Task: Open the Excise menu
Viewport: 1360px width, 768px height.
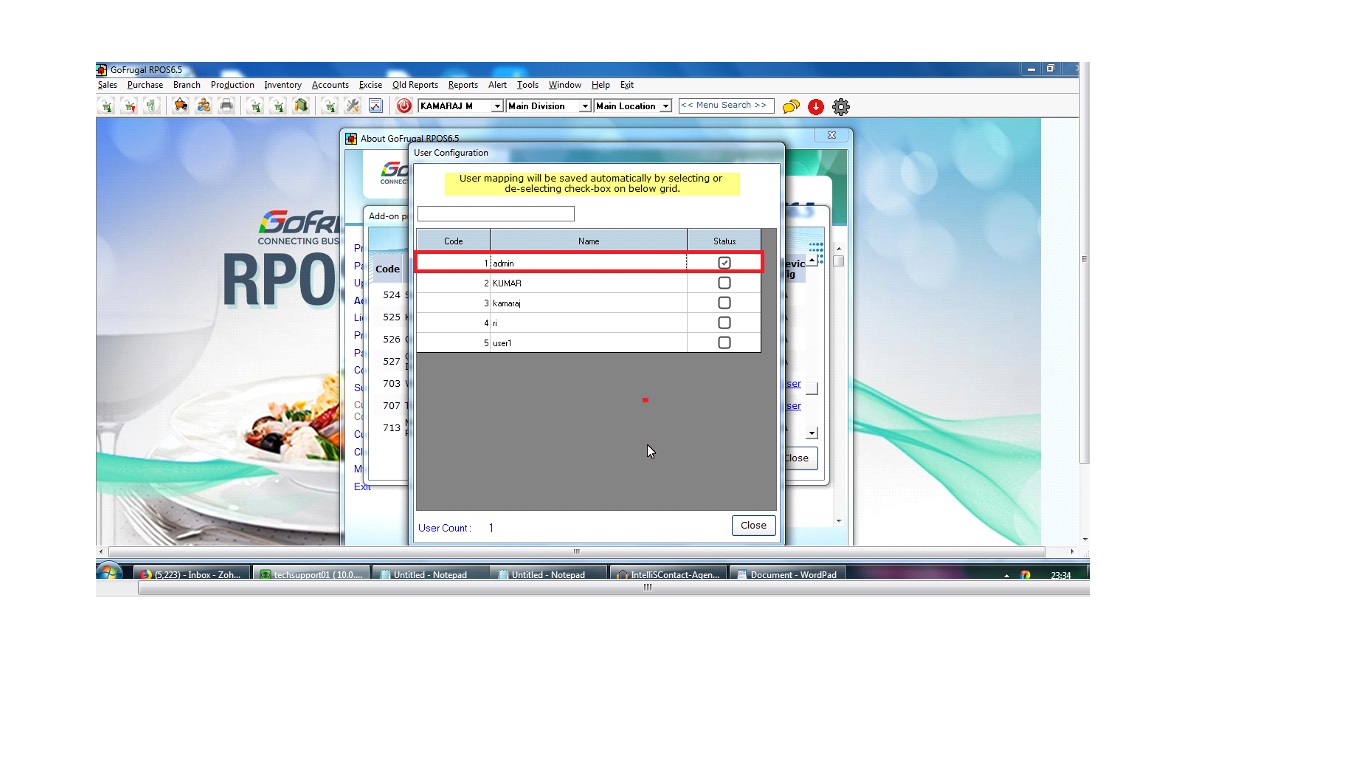Action: click(370, 85)
